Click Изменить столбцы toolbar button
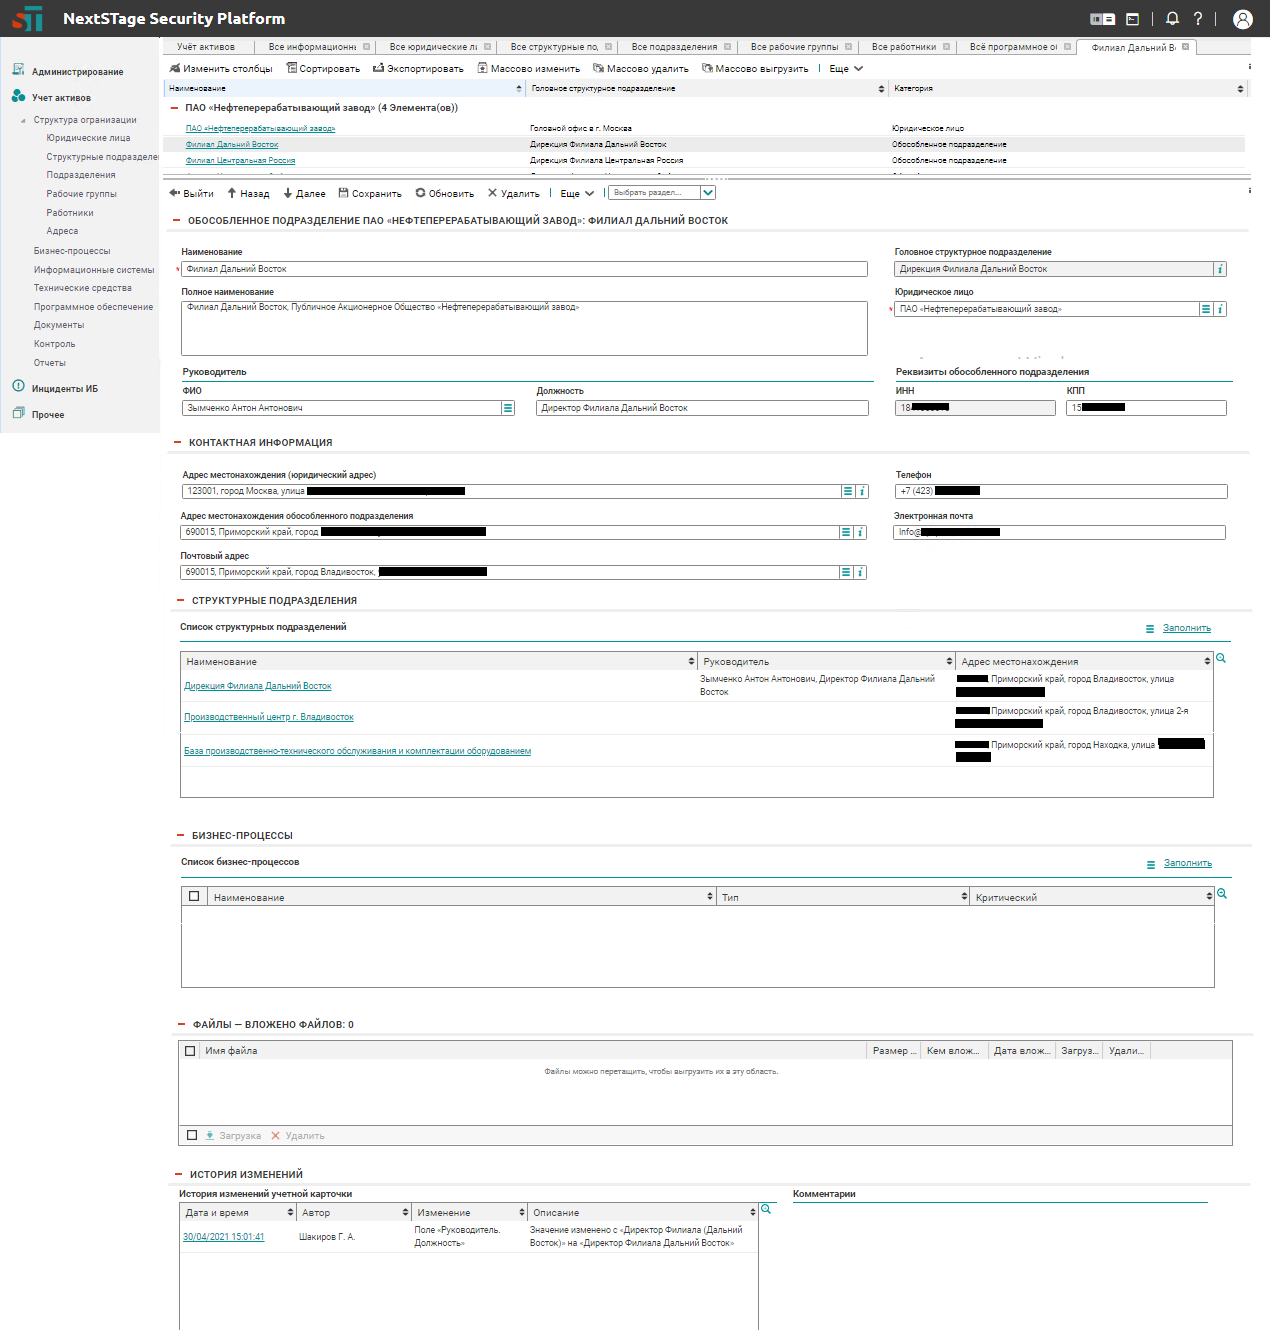1270x1330 pixels. 221,69
